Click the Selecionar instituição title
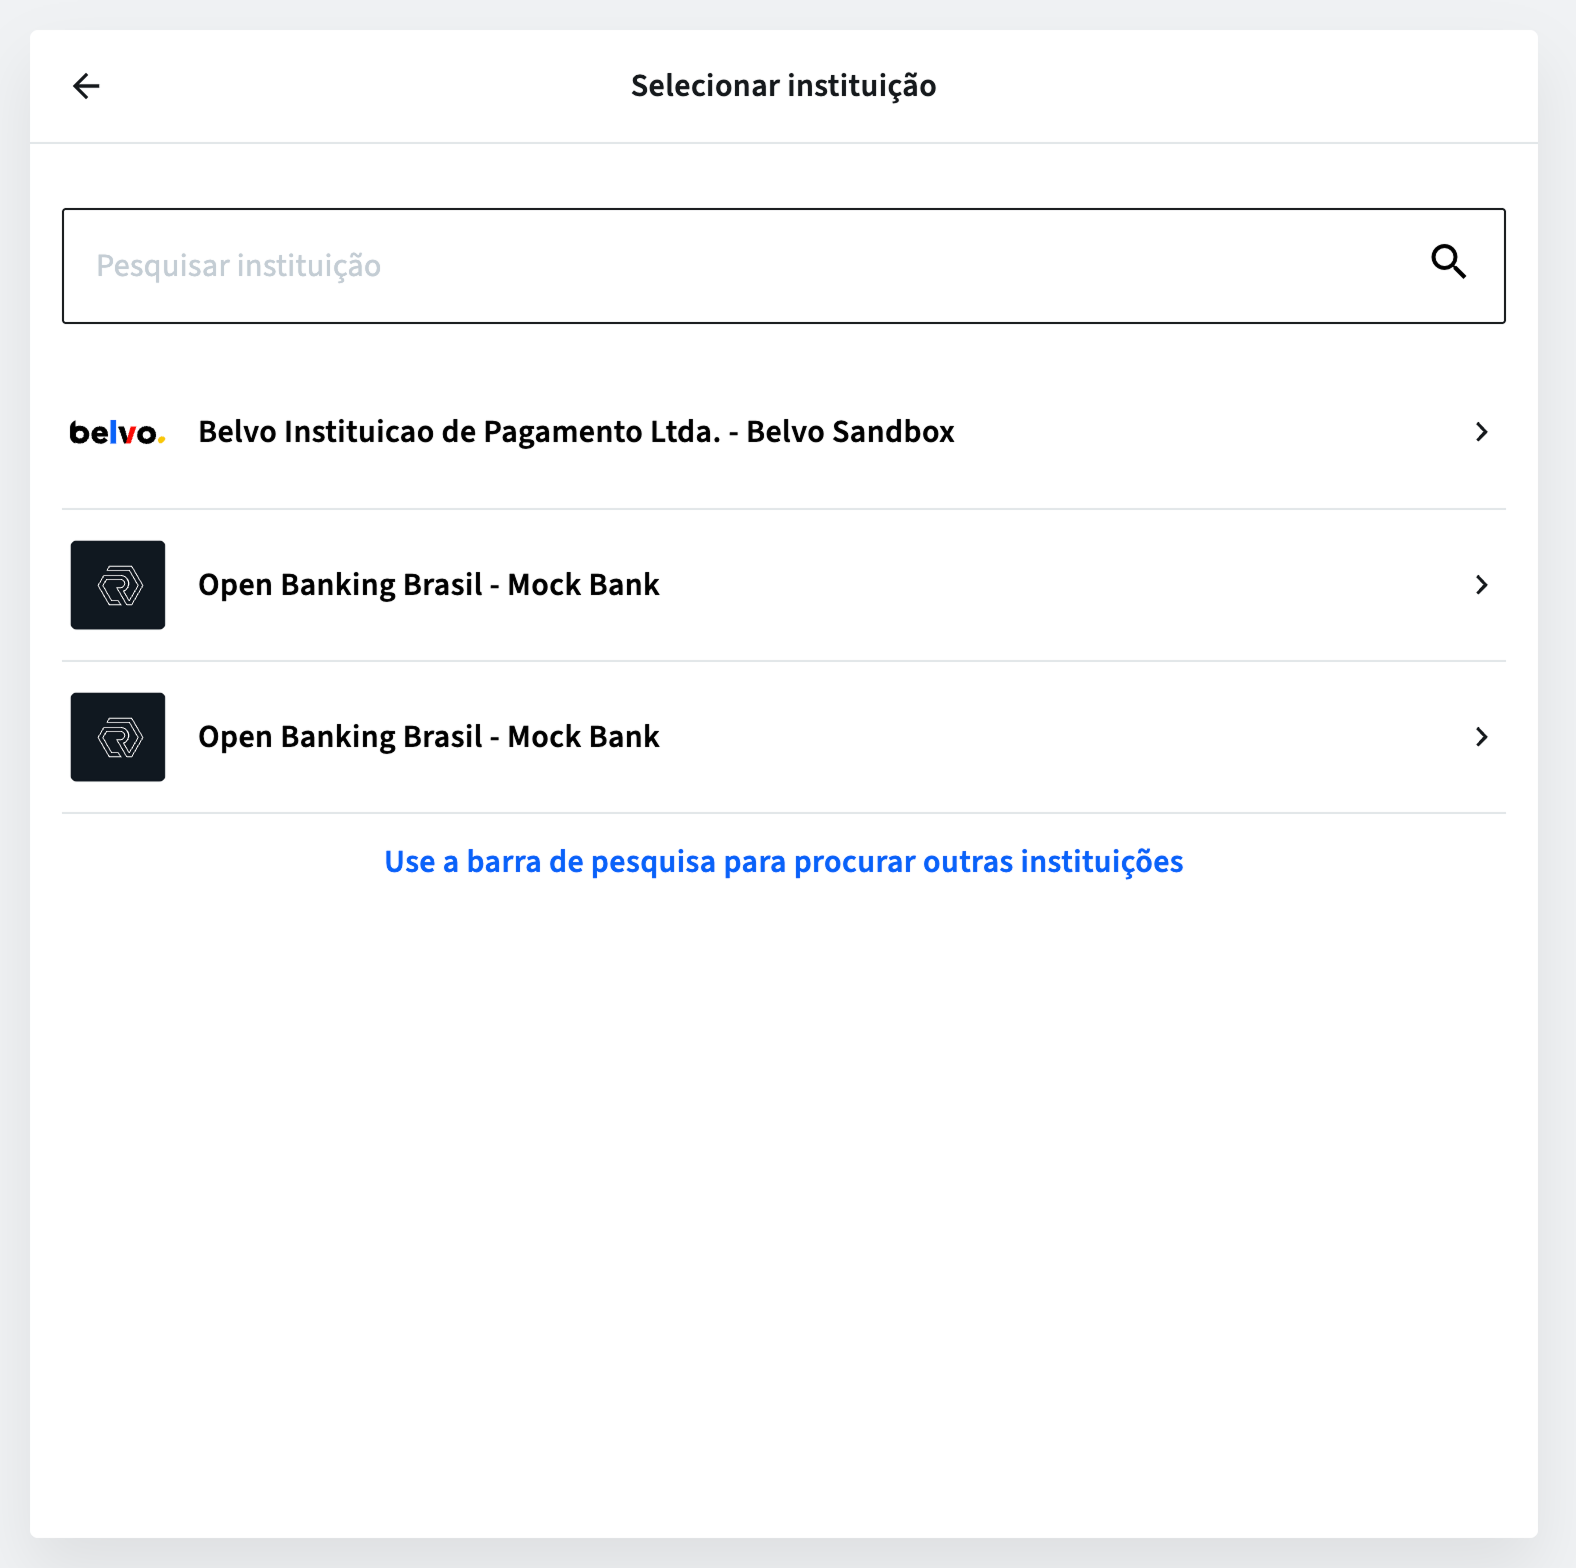The image size is (1576, 1568). pyautogui.click(x=784, y=86)
